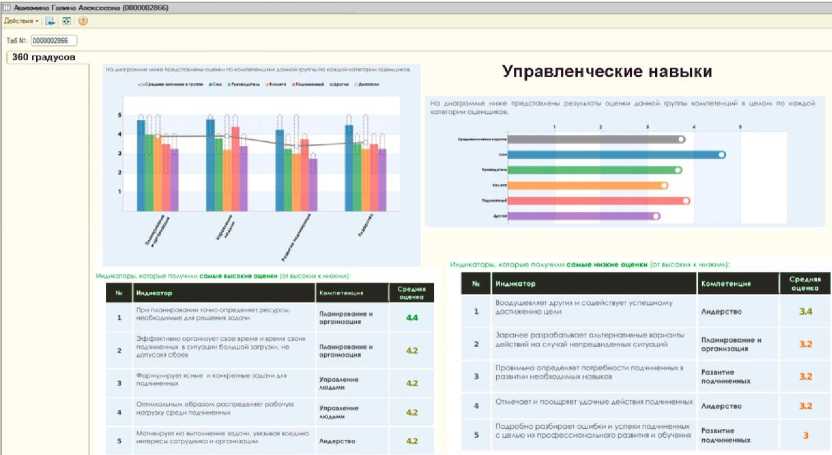Click the gray horizontal bar in right chart
Image resolution: width=832 pixels, height=455 pixels.
coord(596,139)
